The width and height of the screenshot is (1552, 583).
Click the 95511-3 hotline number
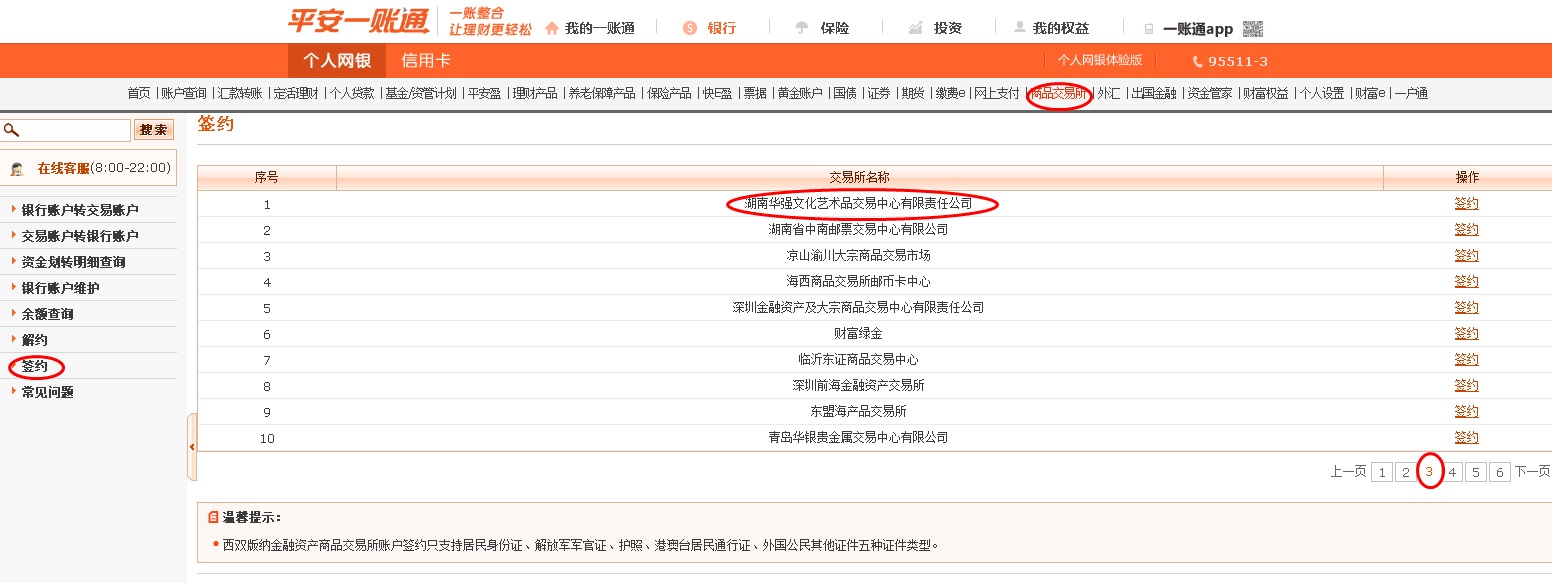coord(1237,61)
